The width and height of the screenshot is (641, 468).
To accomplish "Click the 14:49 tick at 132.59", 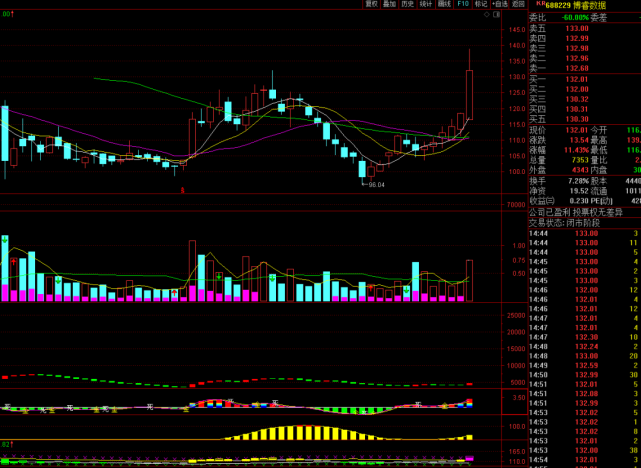I will tap(585, 365).
